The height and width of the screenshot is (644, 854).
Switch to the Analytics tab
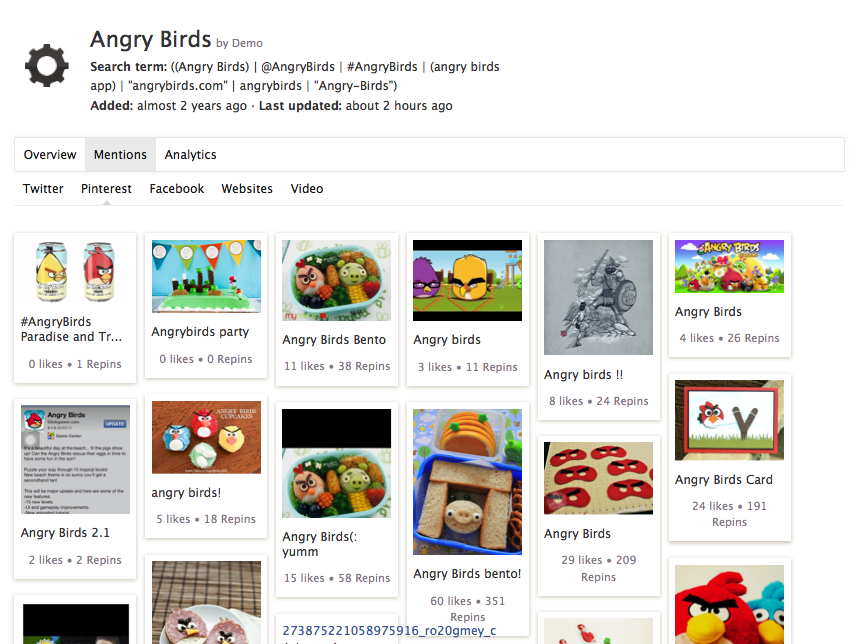click(x=190, y=155)
